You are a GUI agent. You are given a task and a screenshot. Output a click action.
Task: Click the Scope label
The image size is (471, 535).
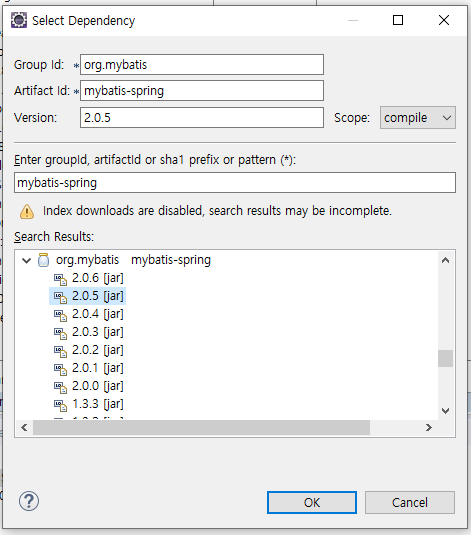(352, 118)
